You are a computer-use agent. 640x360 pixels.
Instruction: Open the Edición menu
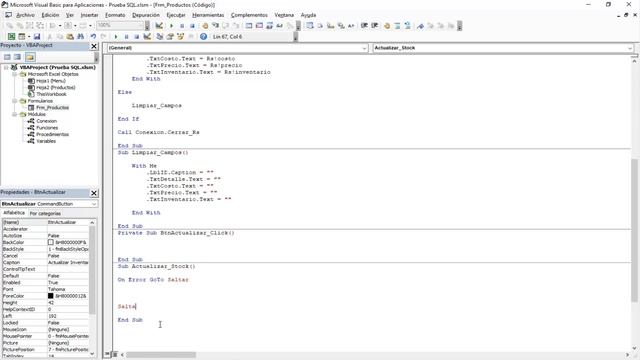pos(50,15)
